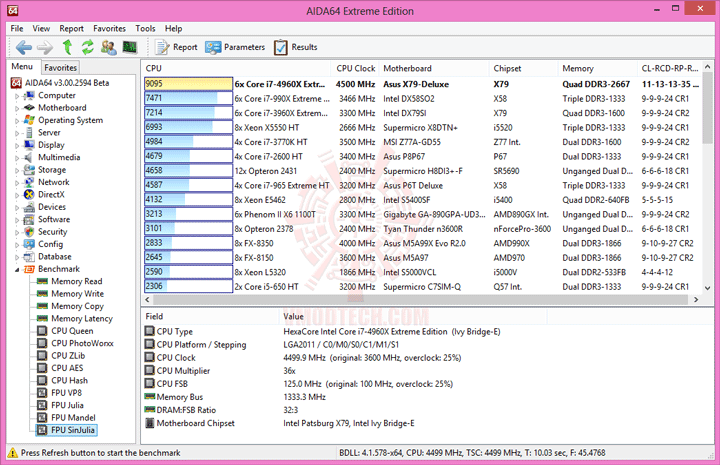Click the forward navigation arrow
This screenshot has height=465, width=720.
pos(45,47)
